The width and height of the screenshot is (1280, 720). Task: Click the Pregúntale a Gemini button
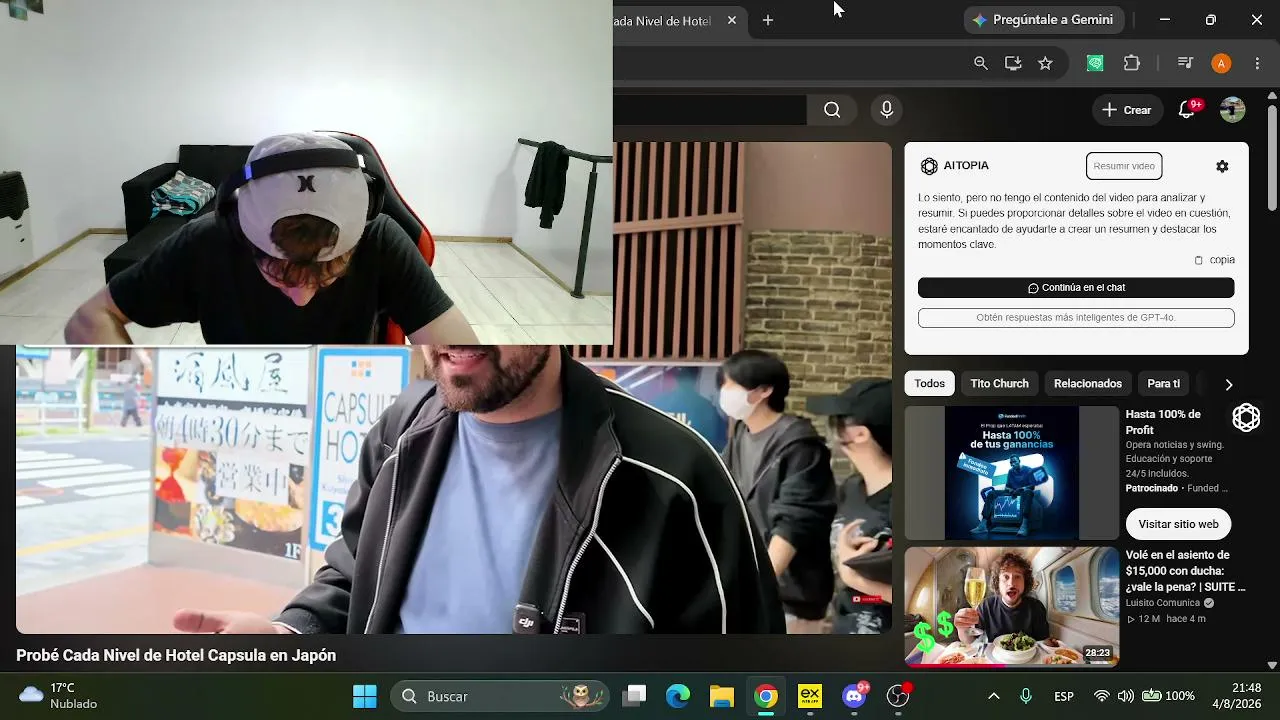(x=1044, y=20)
